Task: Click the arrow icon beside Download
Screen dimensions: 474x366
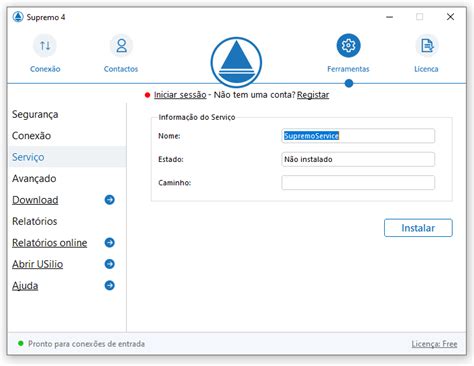Action: tap(109, 200)
